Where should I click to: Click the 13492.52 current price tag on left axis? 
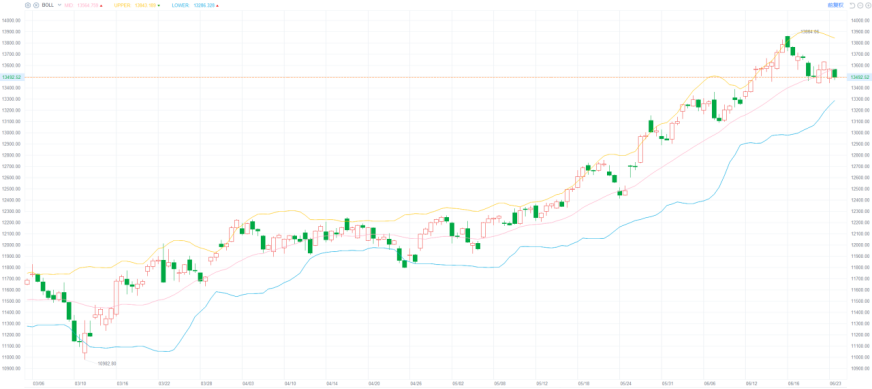[x=11, y=77]
